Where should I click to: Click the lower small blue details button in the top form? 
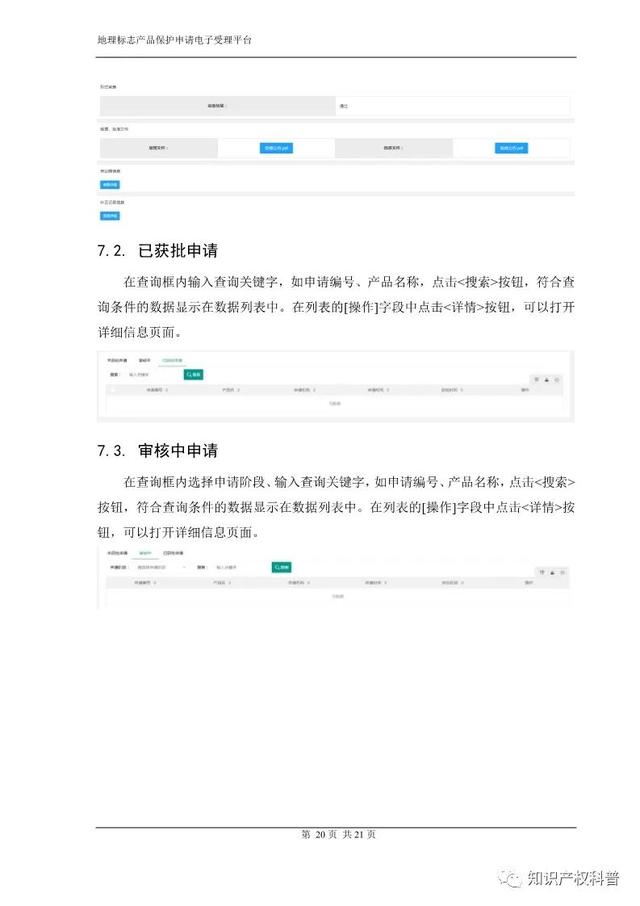pyautogui.click(x=110, y=216)
